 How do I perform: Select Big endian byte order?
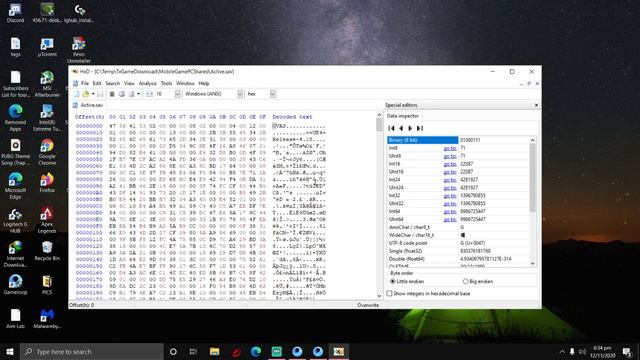[478, 282]
